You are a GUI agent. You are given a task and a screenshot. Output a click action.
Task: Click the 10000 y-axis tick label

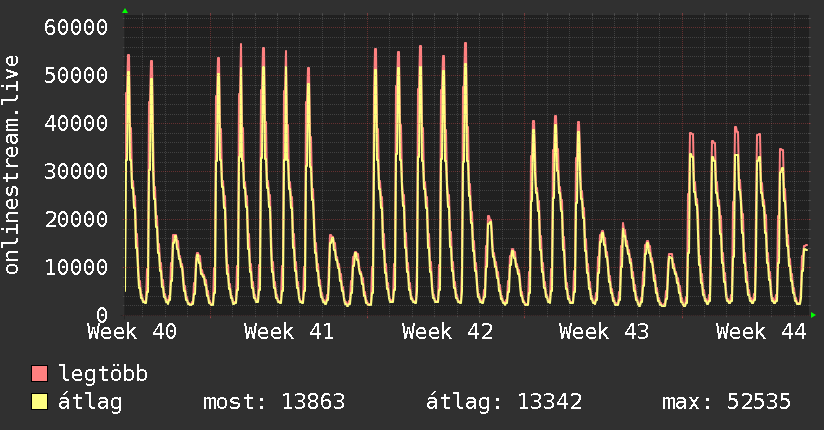[76, 268]
